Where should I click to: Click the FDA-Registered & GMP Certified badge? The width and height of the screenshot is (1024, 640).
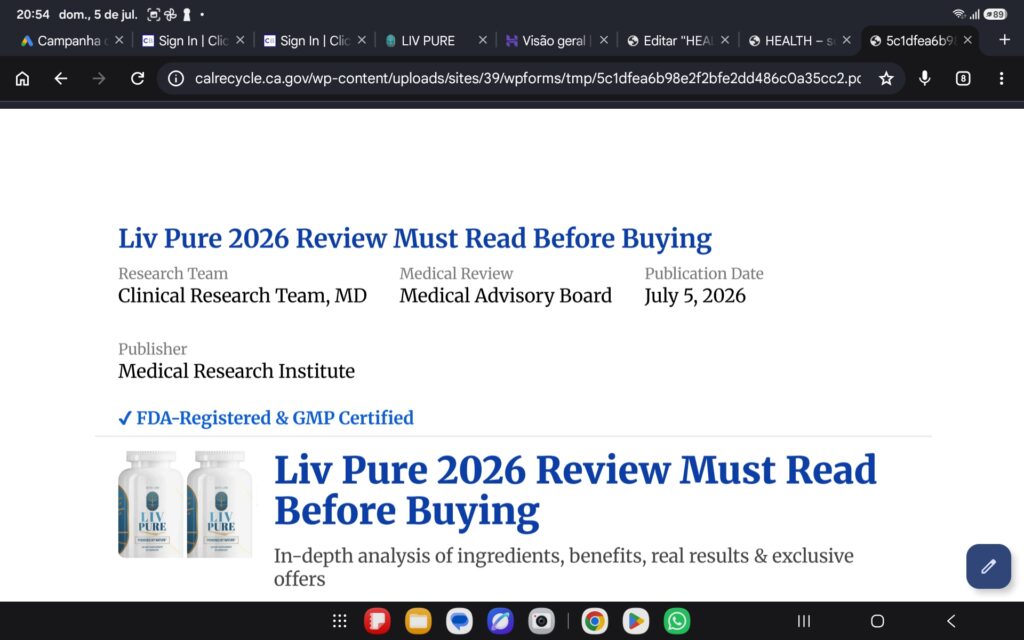coord(266,417)
